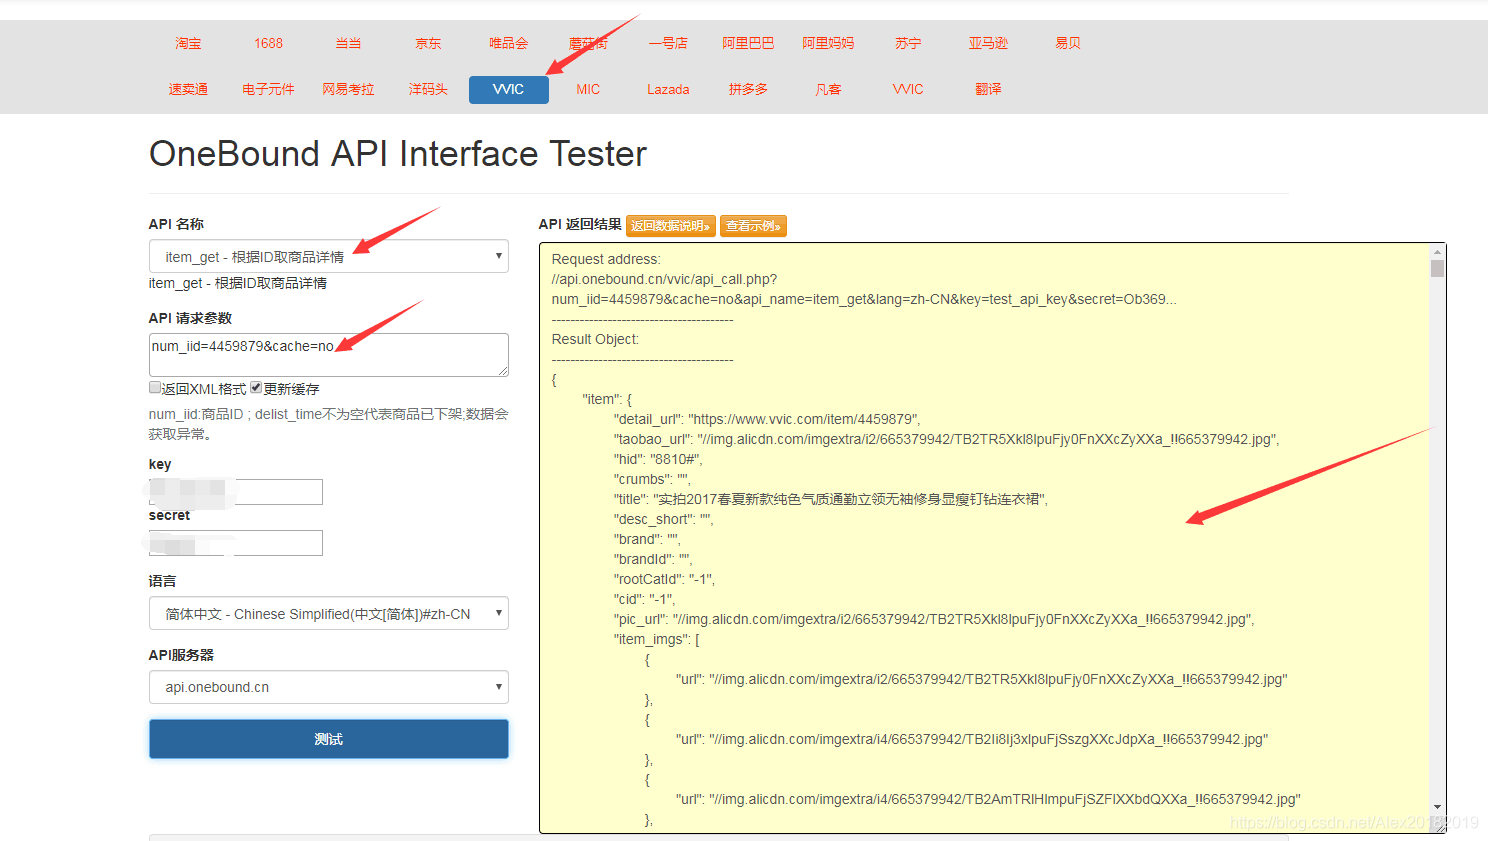Click the API 请求参数 text area
The height and width of the screenshot is (841, 1488).
[329, 355]
